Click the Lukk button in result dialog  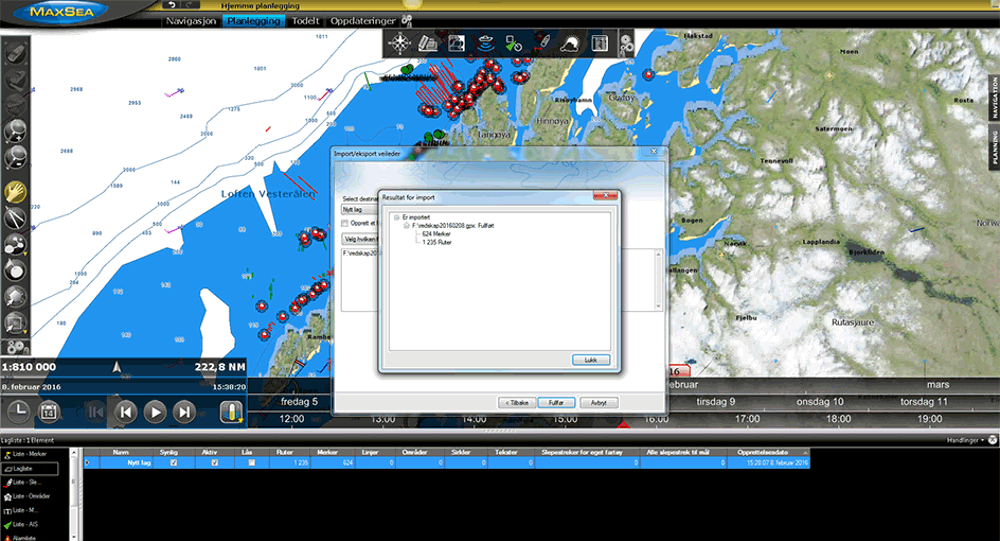point(590,359)
